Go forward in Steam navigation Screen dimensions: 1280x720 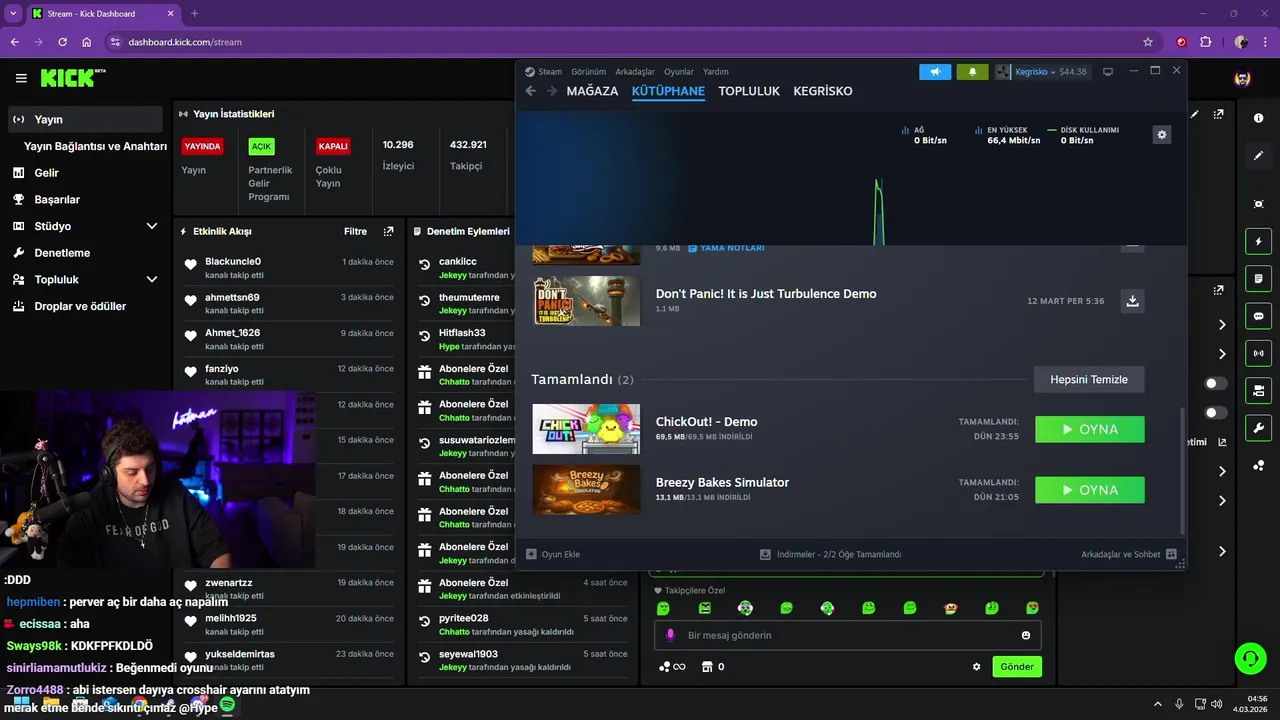tap(551, 91)
